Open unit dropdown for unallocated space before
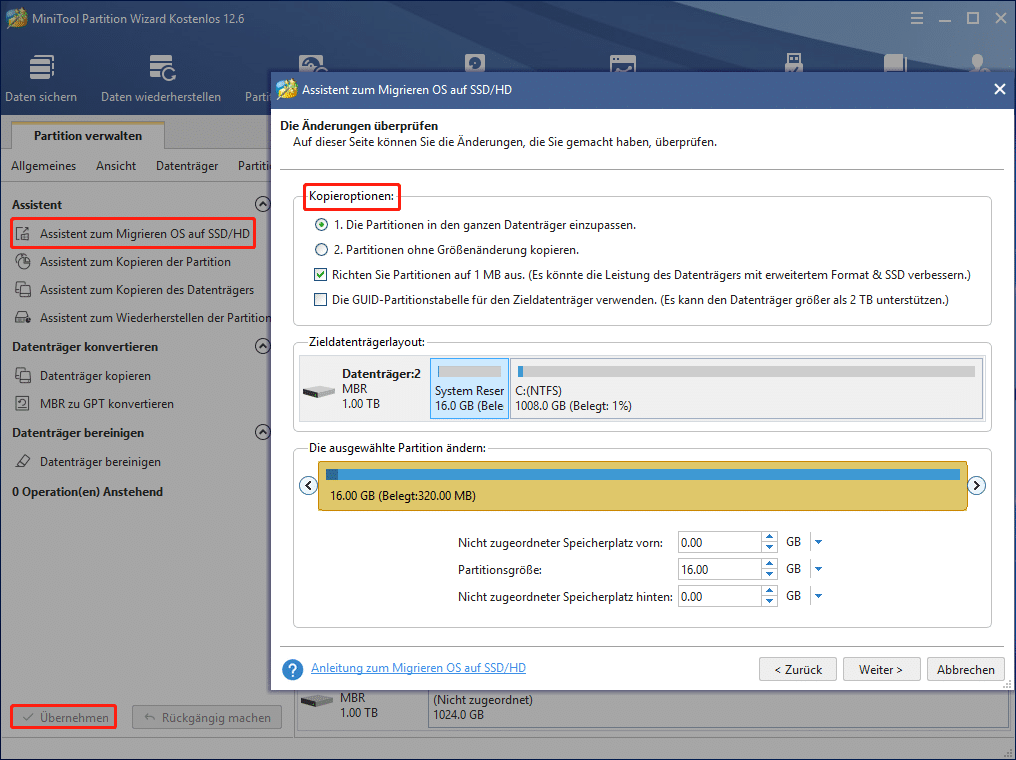 pyautogui.click(x=818, y=542)
